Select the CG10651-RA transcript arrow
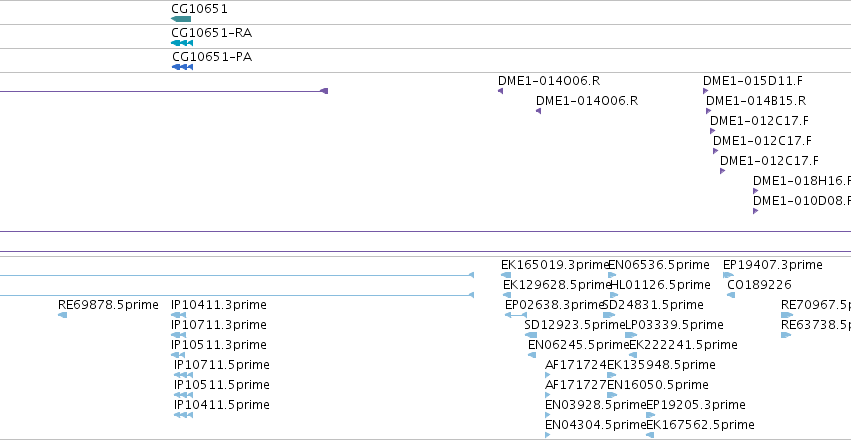This screenshot has width=851, height=440. [x=182, y=43]
